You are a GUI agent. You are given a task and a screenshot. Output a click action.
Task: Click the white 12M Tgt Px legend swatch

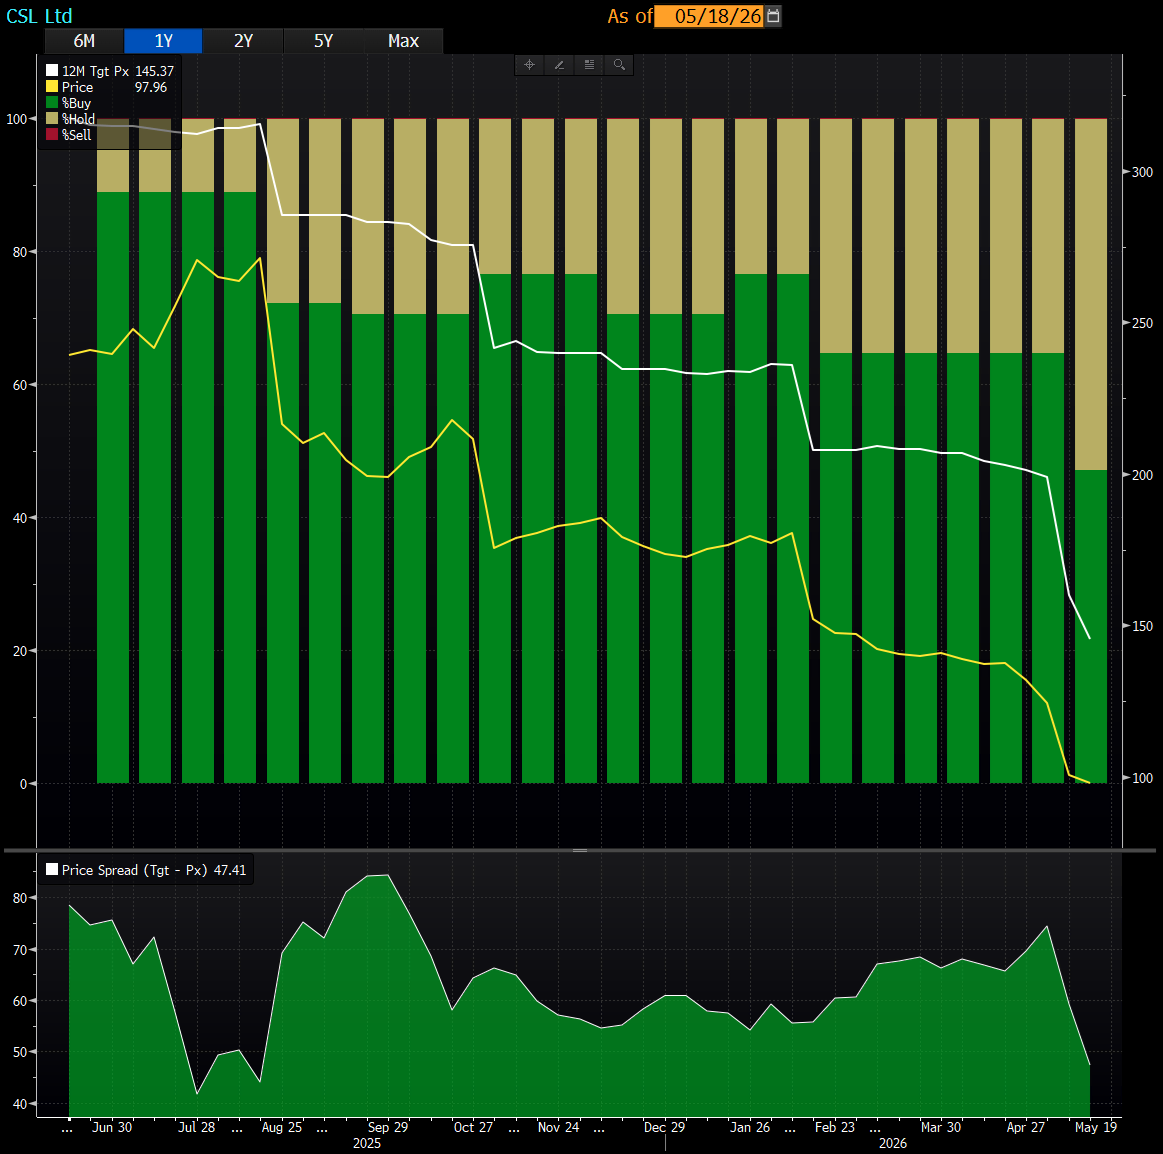click(x=52, y=70)
